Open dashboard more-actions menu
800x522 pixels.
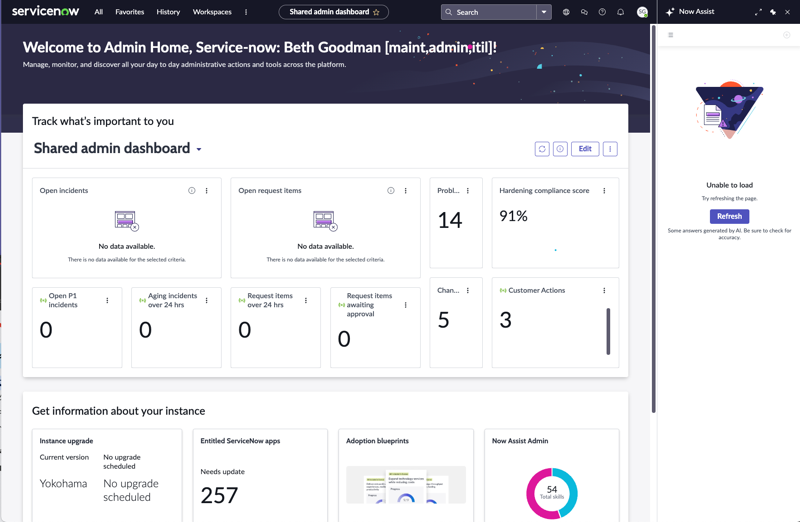pos(610,149)
